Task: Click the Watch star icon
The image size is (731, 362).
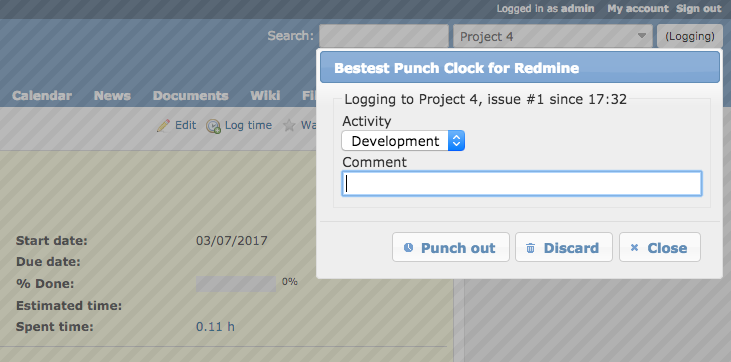Action: (290, 125)
